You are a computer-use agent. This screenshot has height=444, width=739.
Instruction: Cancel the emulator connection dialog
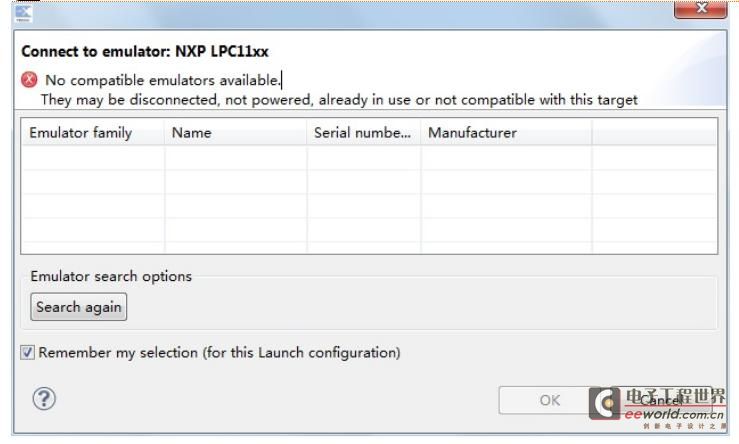[x=660, y=400]
